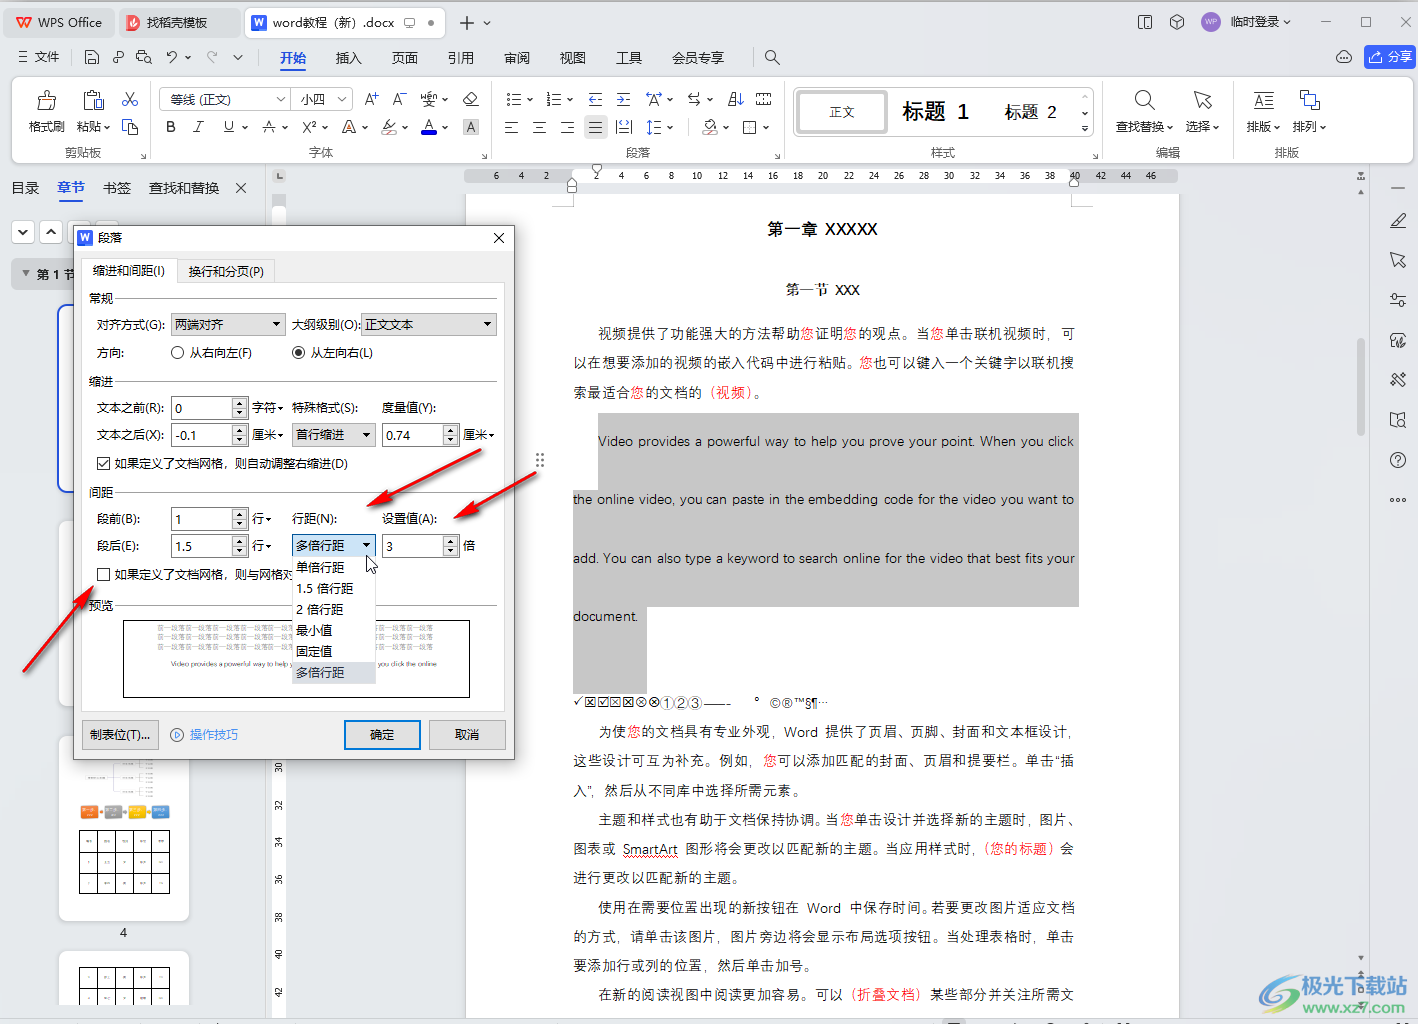Switch to Bookmarks tab in sidebar
The width and height of the screenshot is (1418, 1024).
[x=117, y=188]
